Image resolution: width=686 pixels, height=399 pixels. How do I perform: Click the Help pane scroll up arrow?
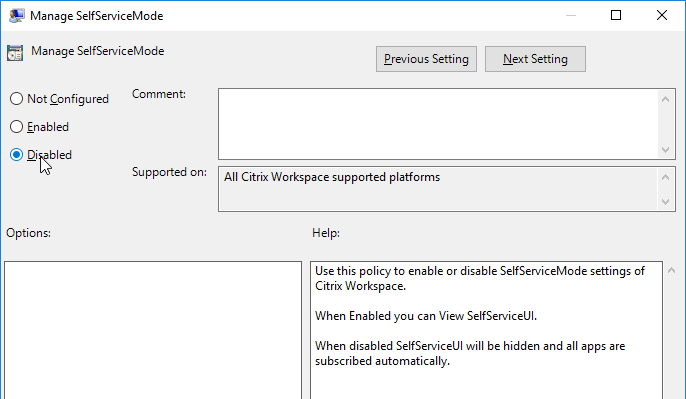click(x=672, y=271)
